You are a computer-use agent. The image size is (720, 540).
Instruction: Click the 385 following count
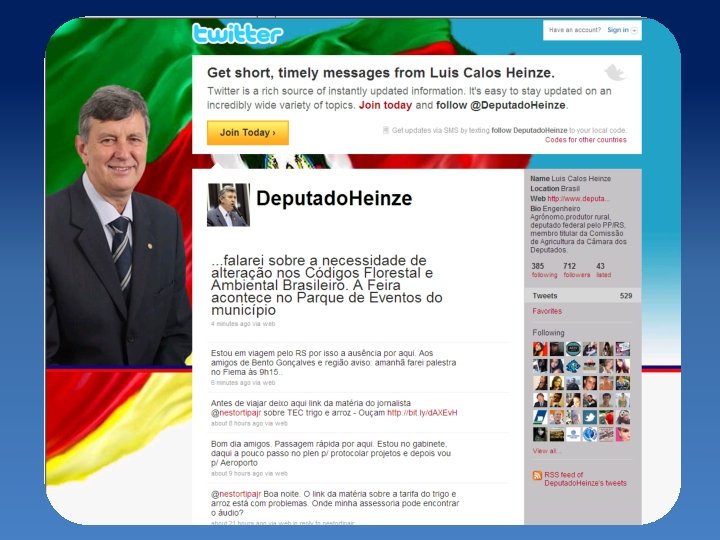coord(544,270)
